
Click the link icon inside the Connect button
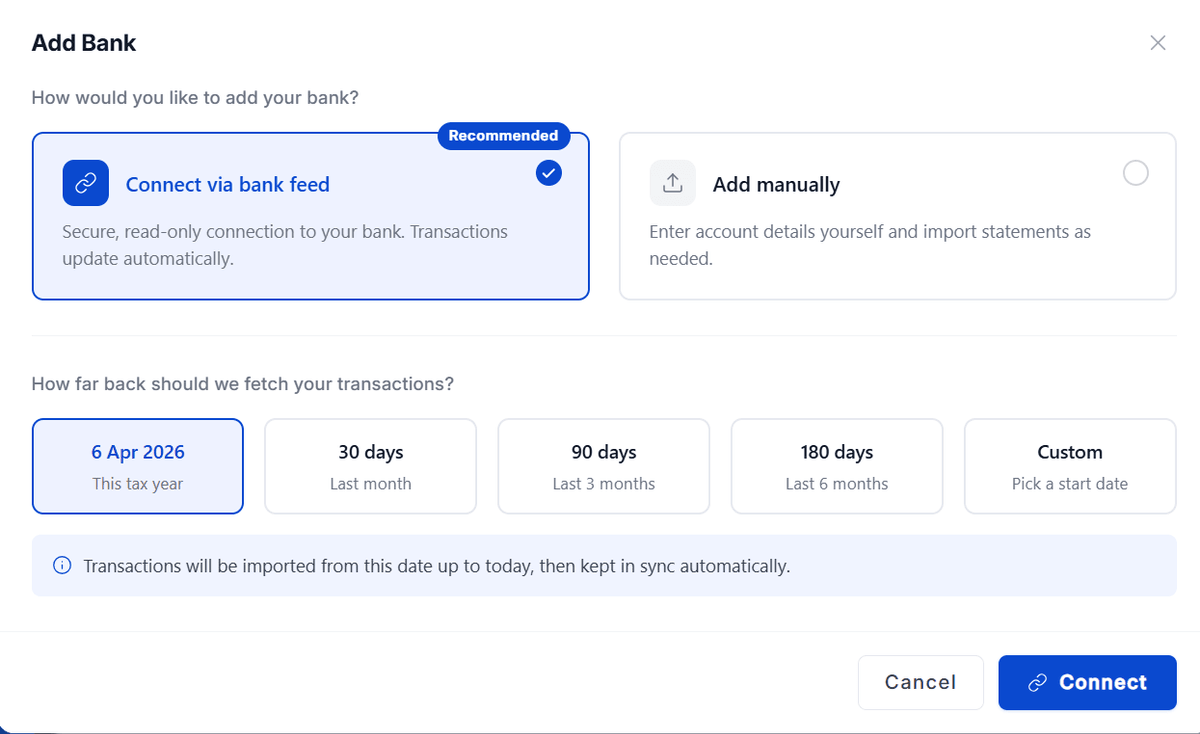[x=1038, y=683]
